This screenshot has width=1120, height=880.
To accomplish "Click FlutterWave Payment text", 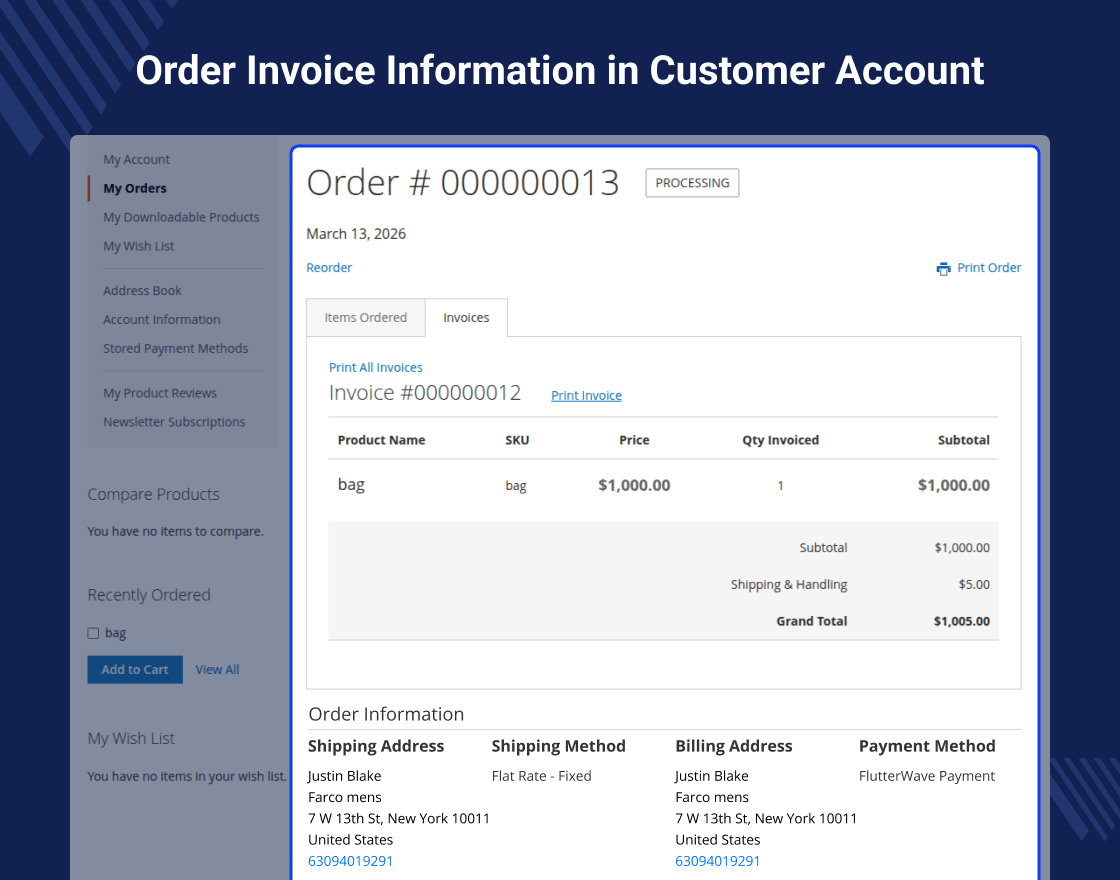I will point(926,776).
